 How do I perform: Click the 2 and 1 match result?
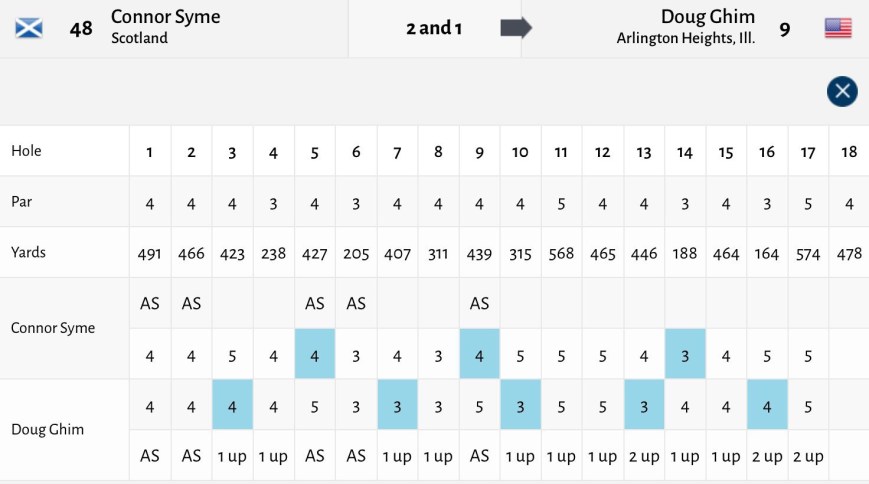(x=434, y=28)
